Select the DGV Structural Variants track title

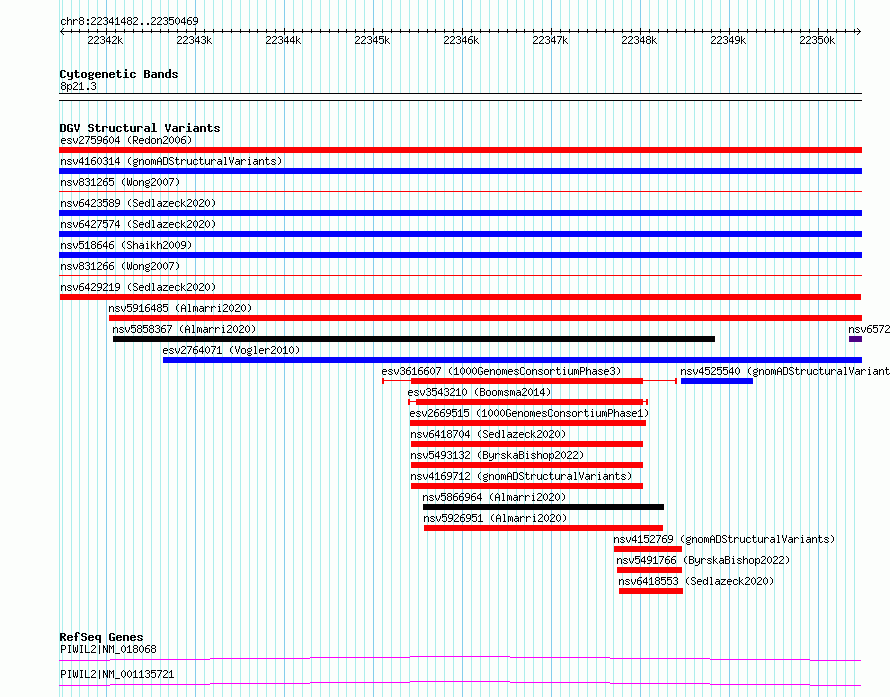[140, 128]
